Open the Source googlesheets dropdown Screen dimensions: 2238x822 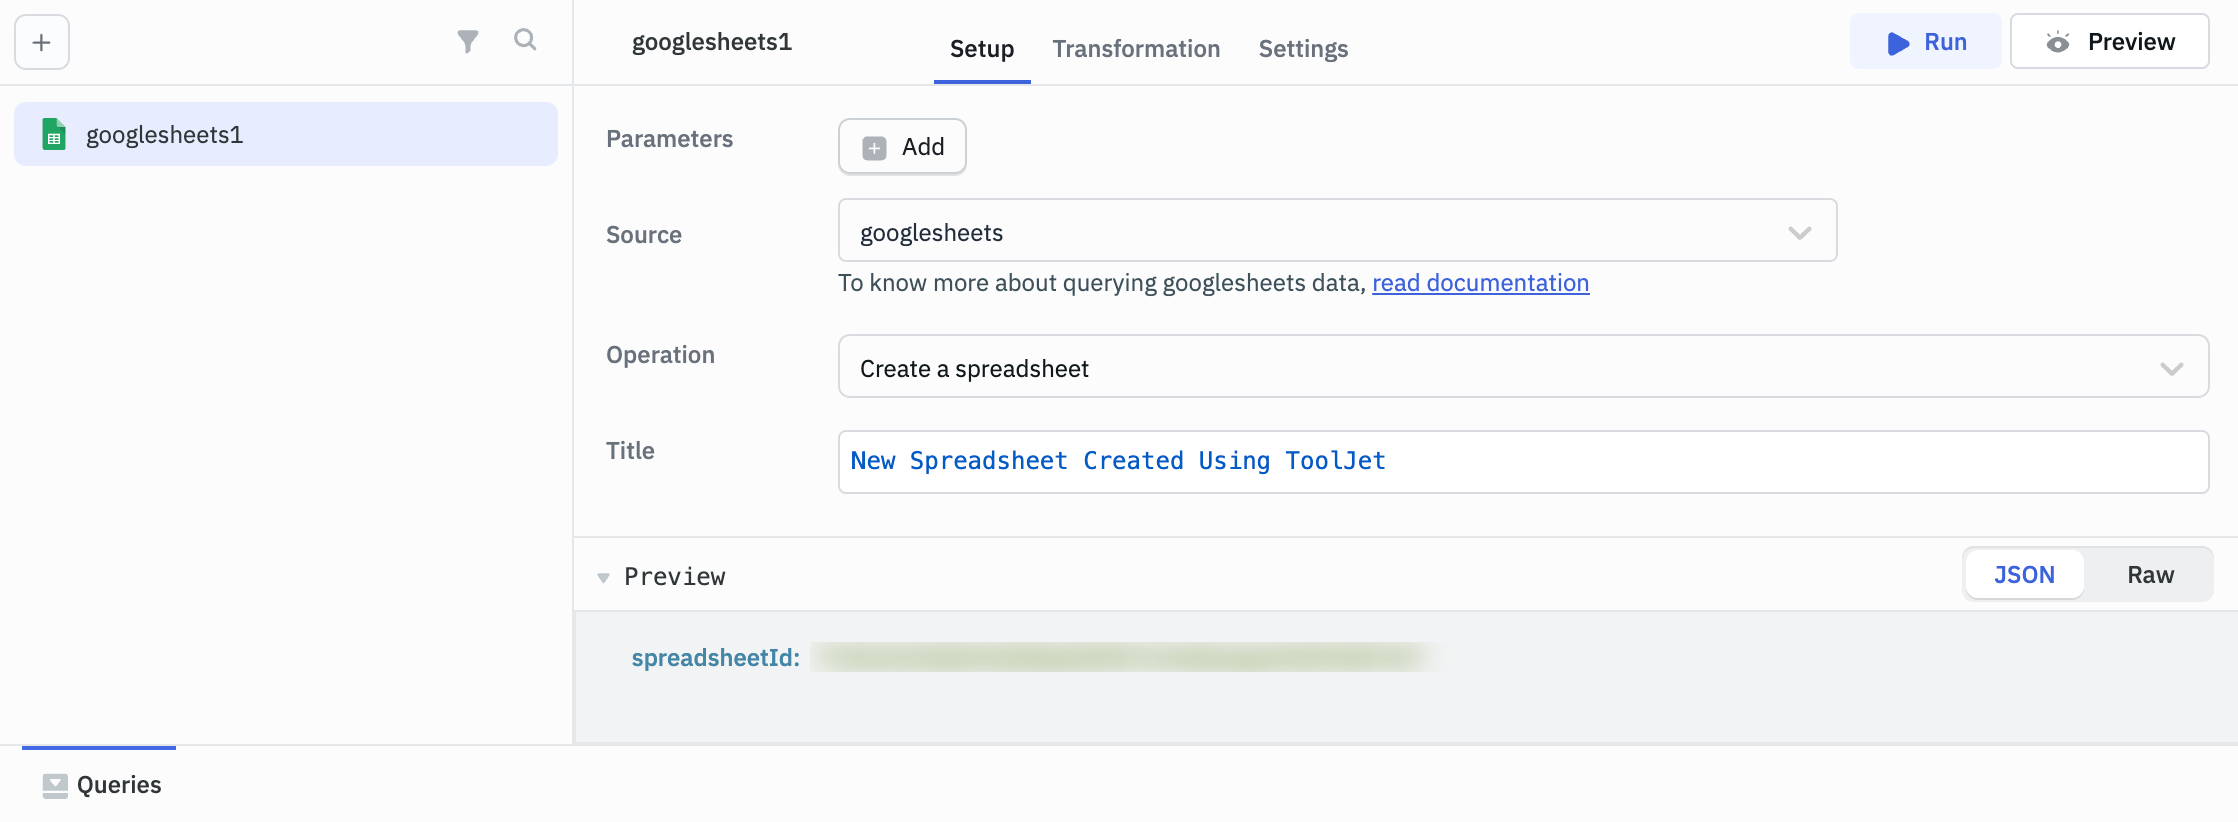(1336, 231)
